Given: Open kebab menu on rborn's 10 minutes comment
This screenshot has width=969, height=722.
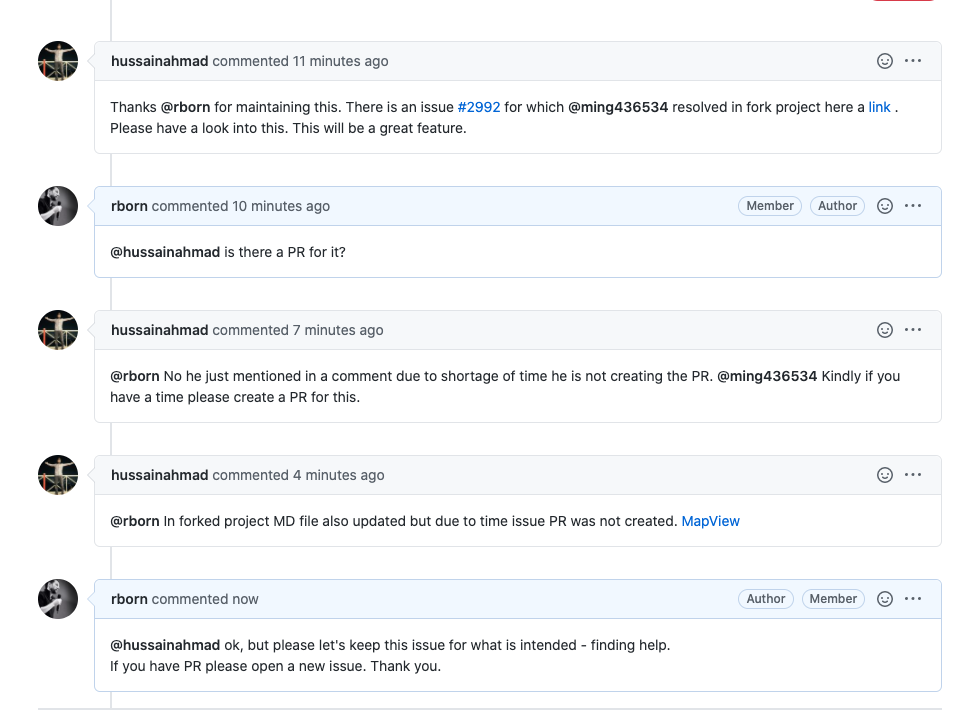Looking at the screenshot, I should tap(913, 206).
